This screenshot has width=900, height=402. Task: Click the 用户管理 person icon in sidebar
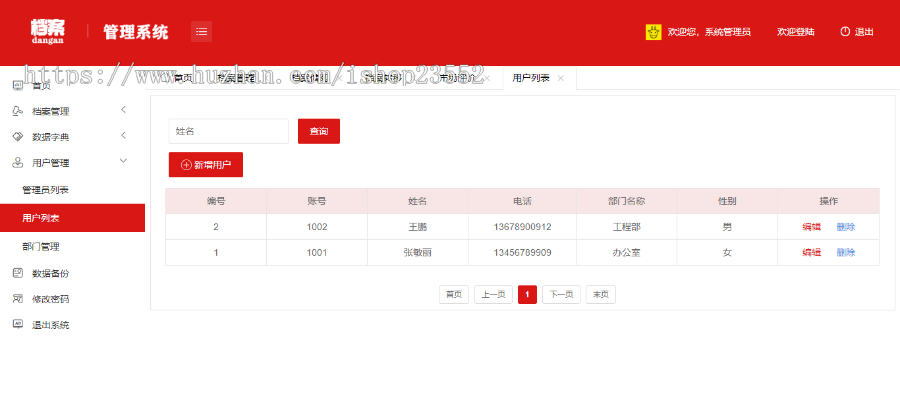(x=17, y=163)
